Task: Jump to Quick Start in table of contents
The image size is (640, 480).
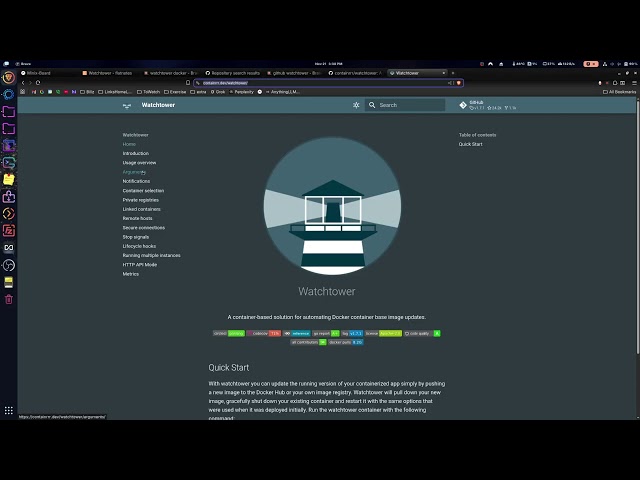Action: pyautogui.click(x=470, y=144)
